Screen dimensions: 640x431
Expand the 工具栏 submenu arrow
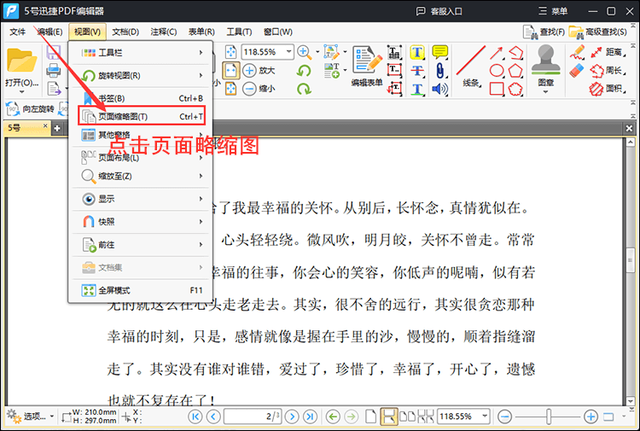point(201,53)
